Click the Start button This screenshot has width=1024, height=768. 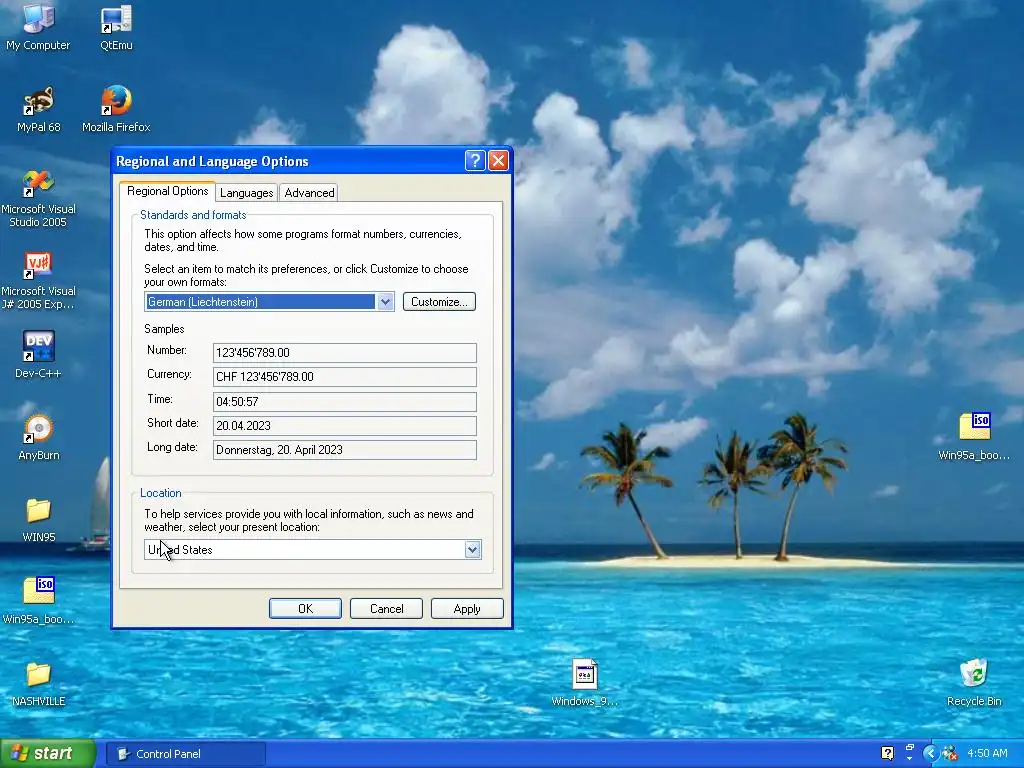tap(48, 754)
